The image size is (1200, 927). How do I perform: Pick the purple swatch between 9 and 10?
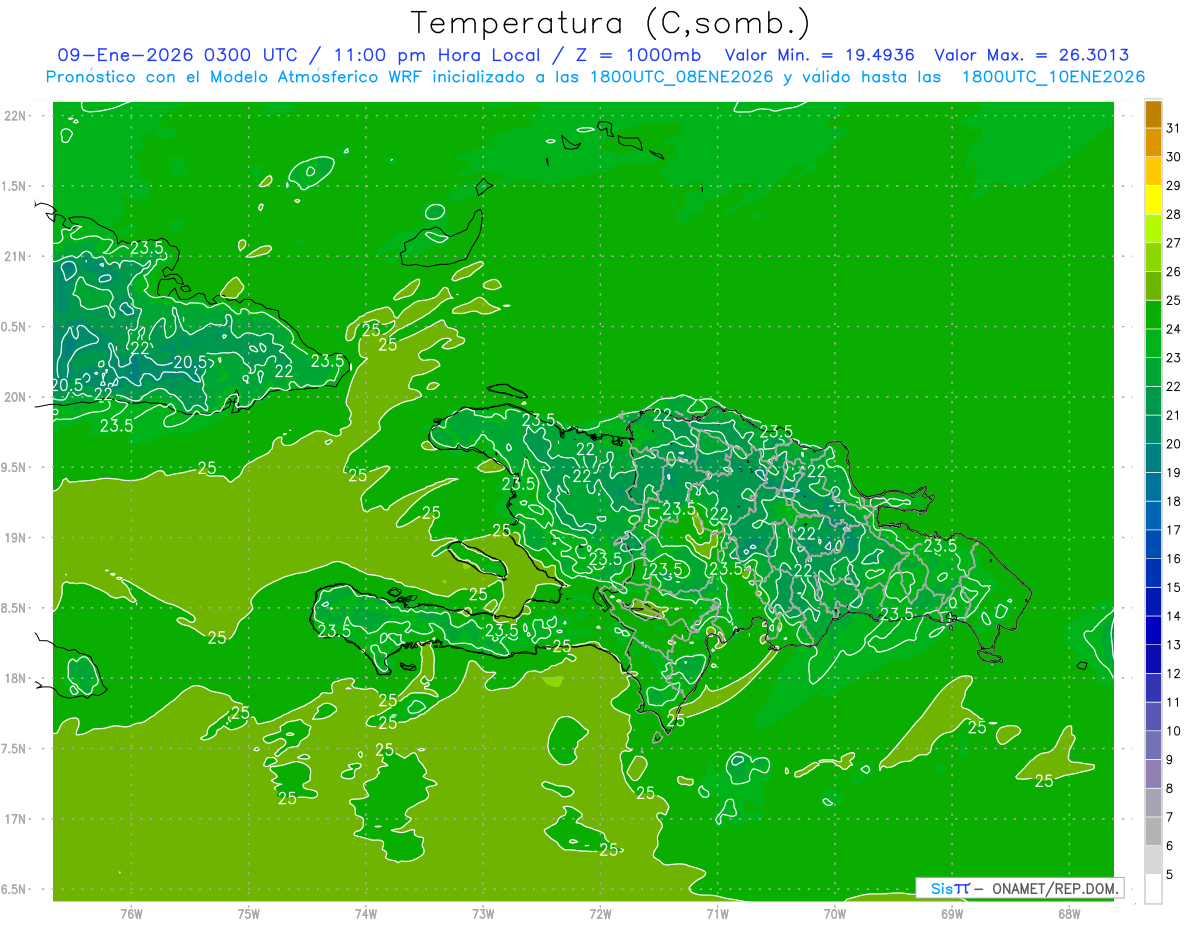pos(1153,746)
